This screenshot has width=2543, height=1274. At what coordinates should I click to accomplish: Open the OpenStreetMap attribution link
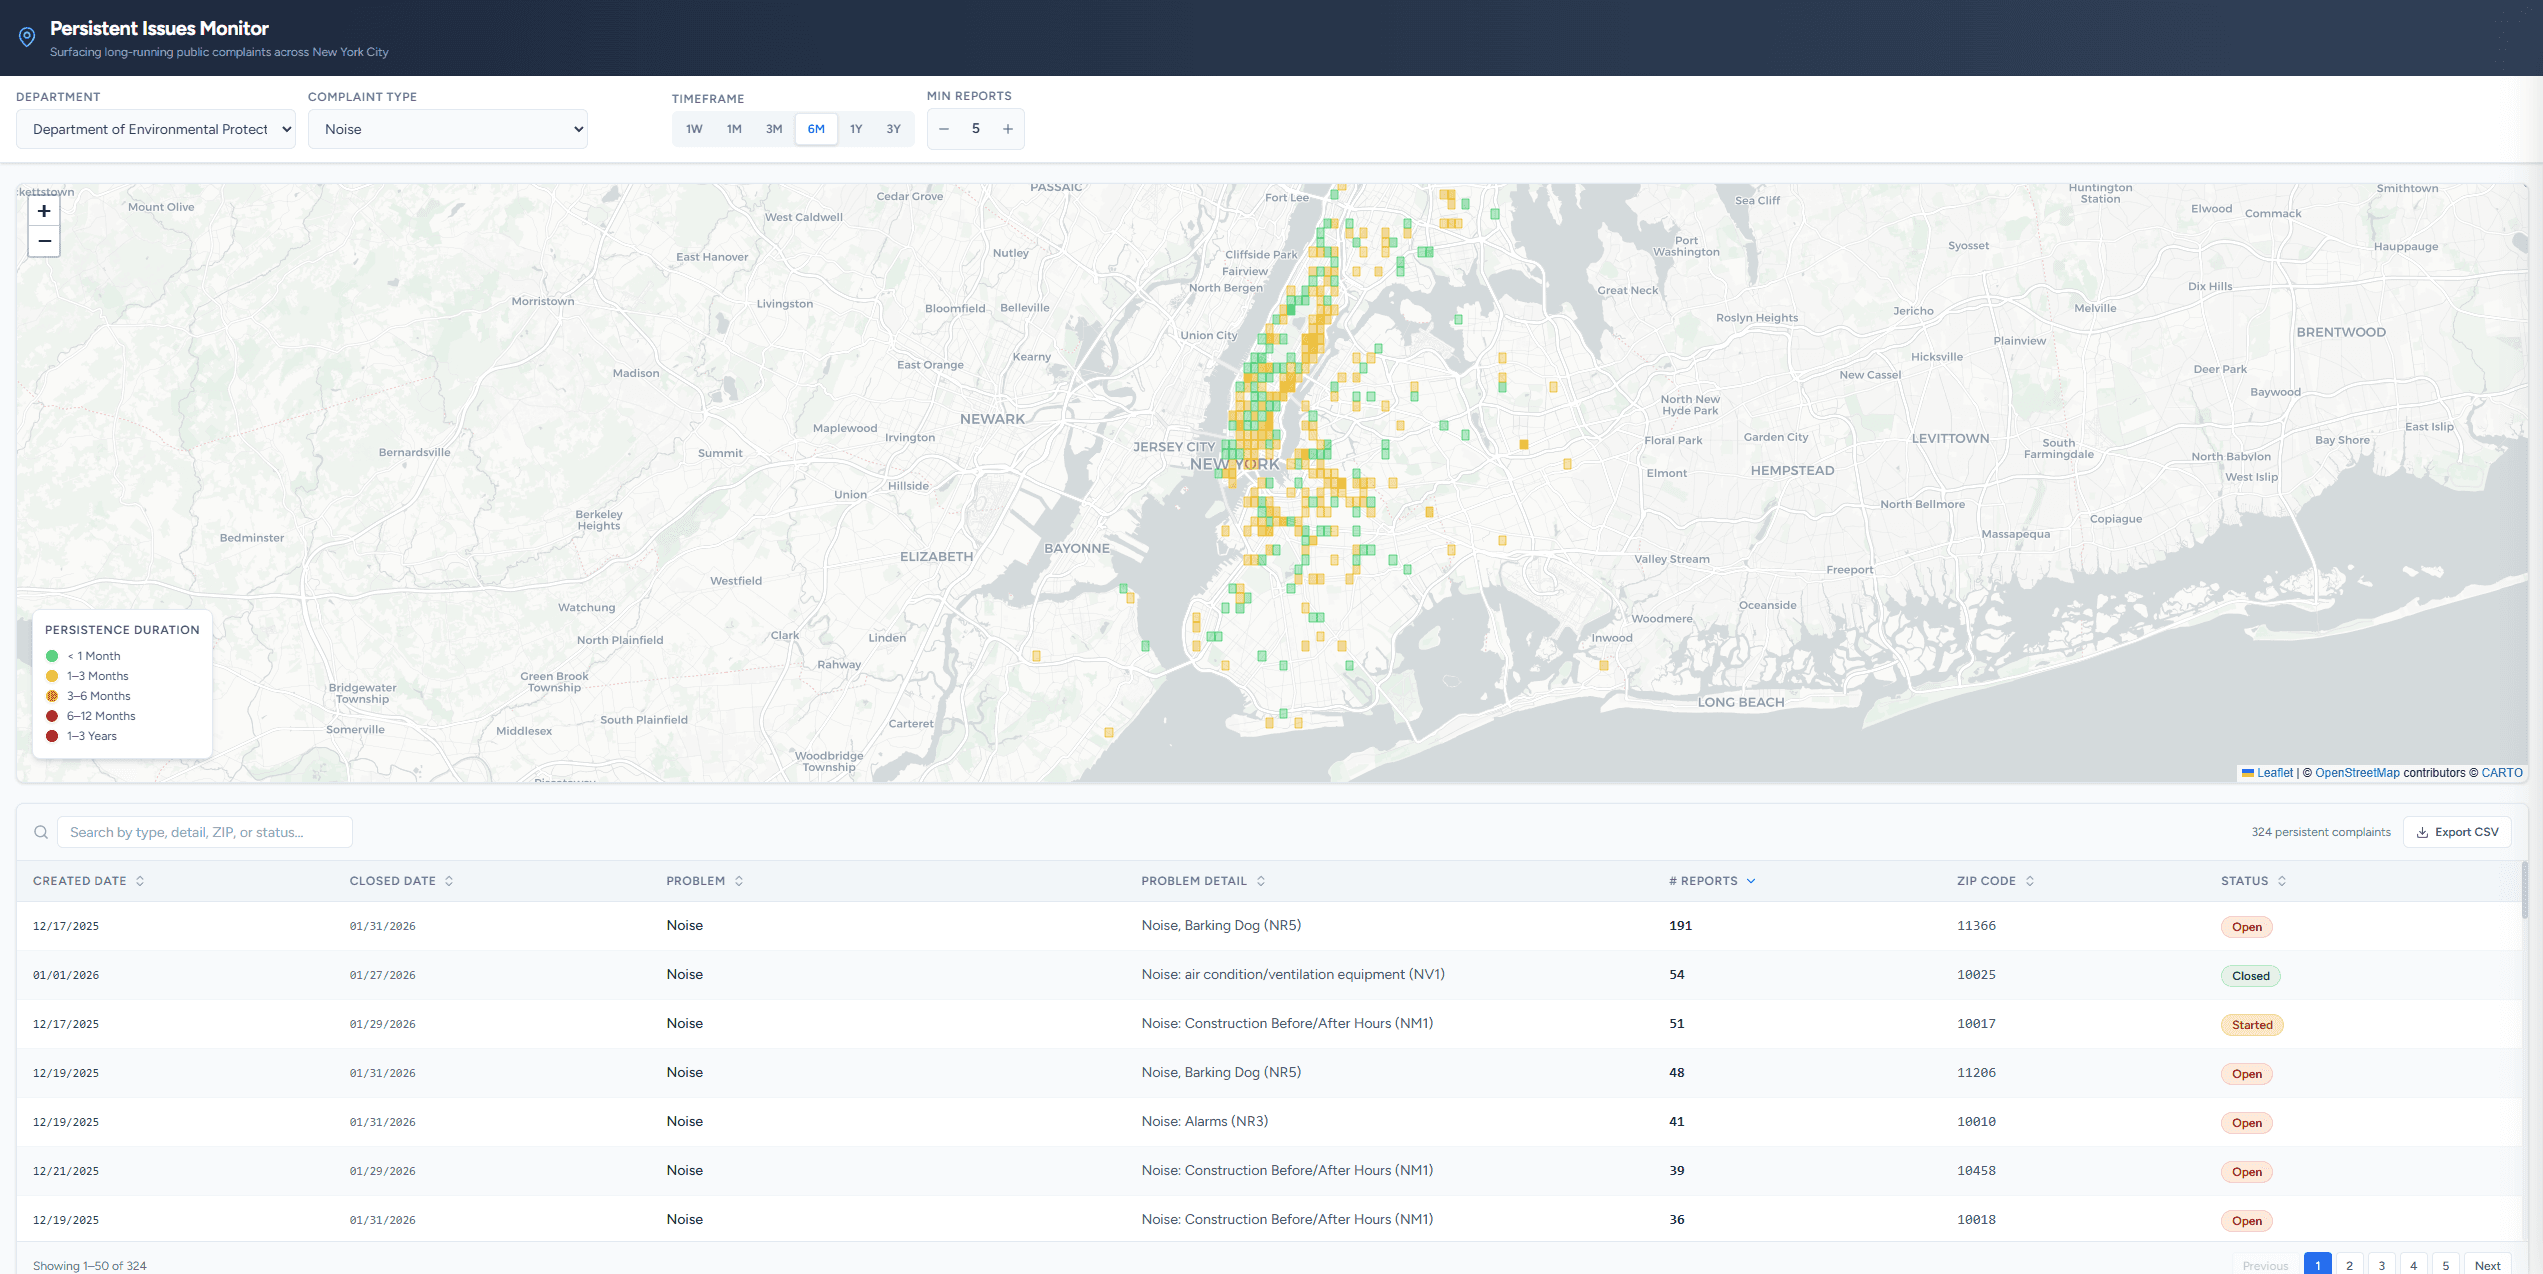pyautogui.click(x=2357, y=773)
